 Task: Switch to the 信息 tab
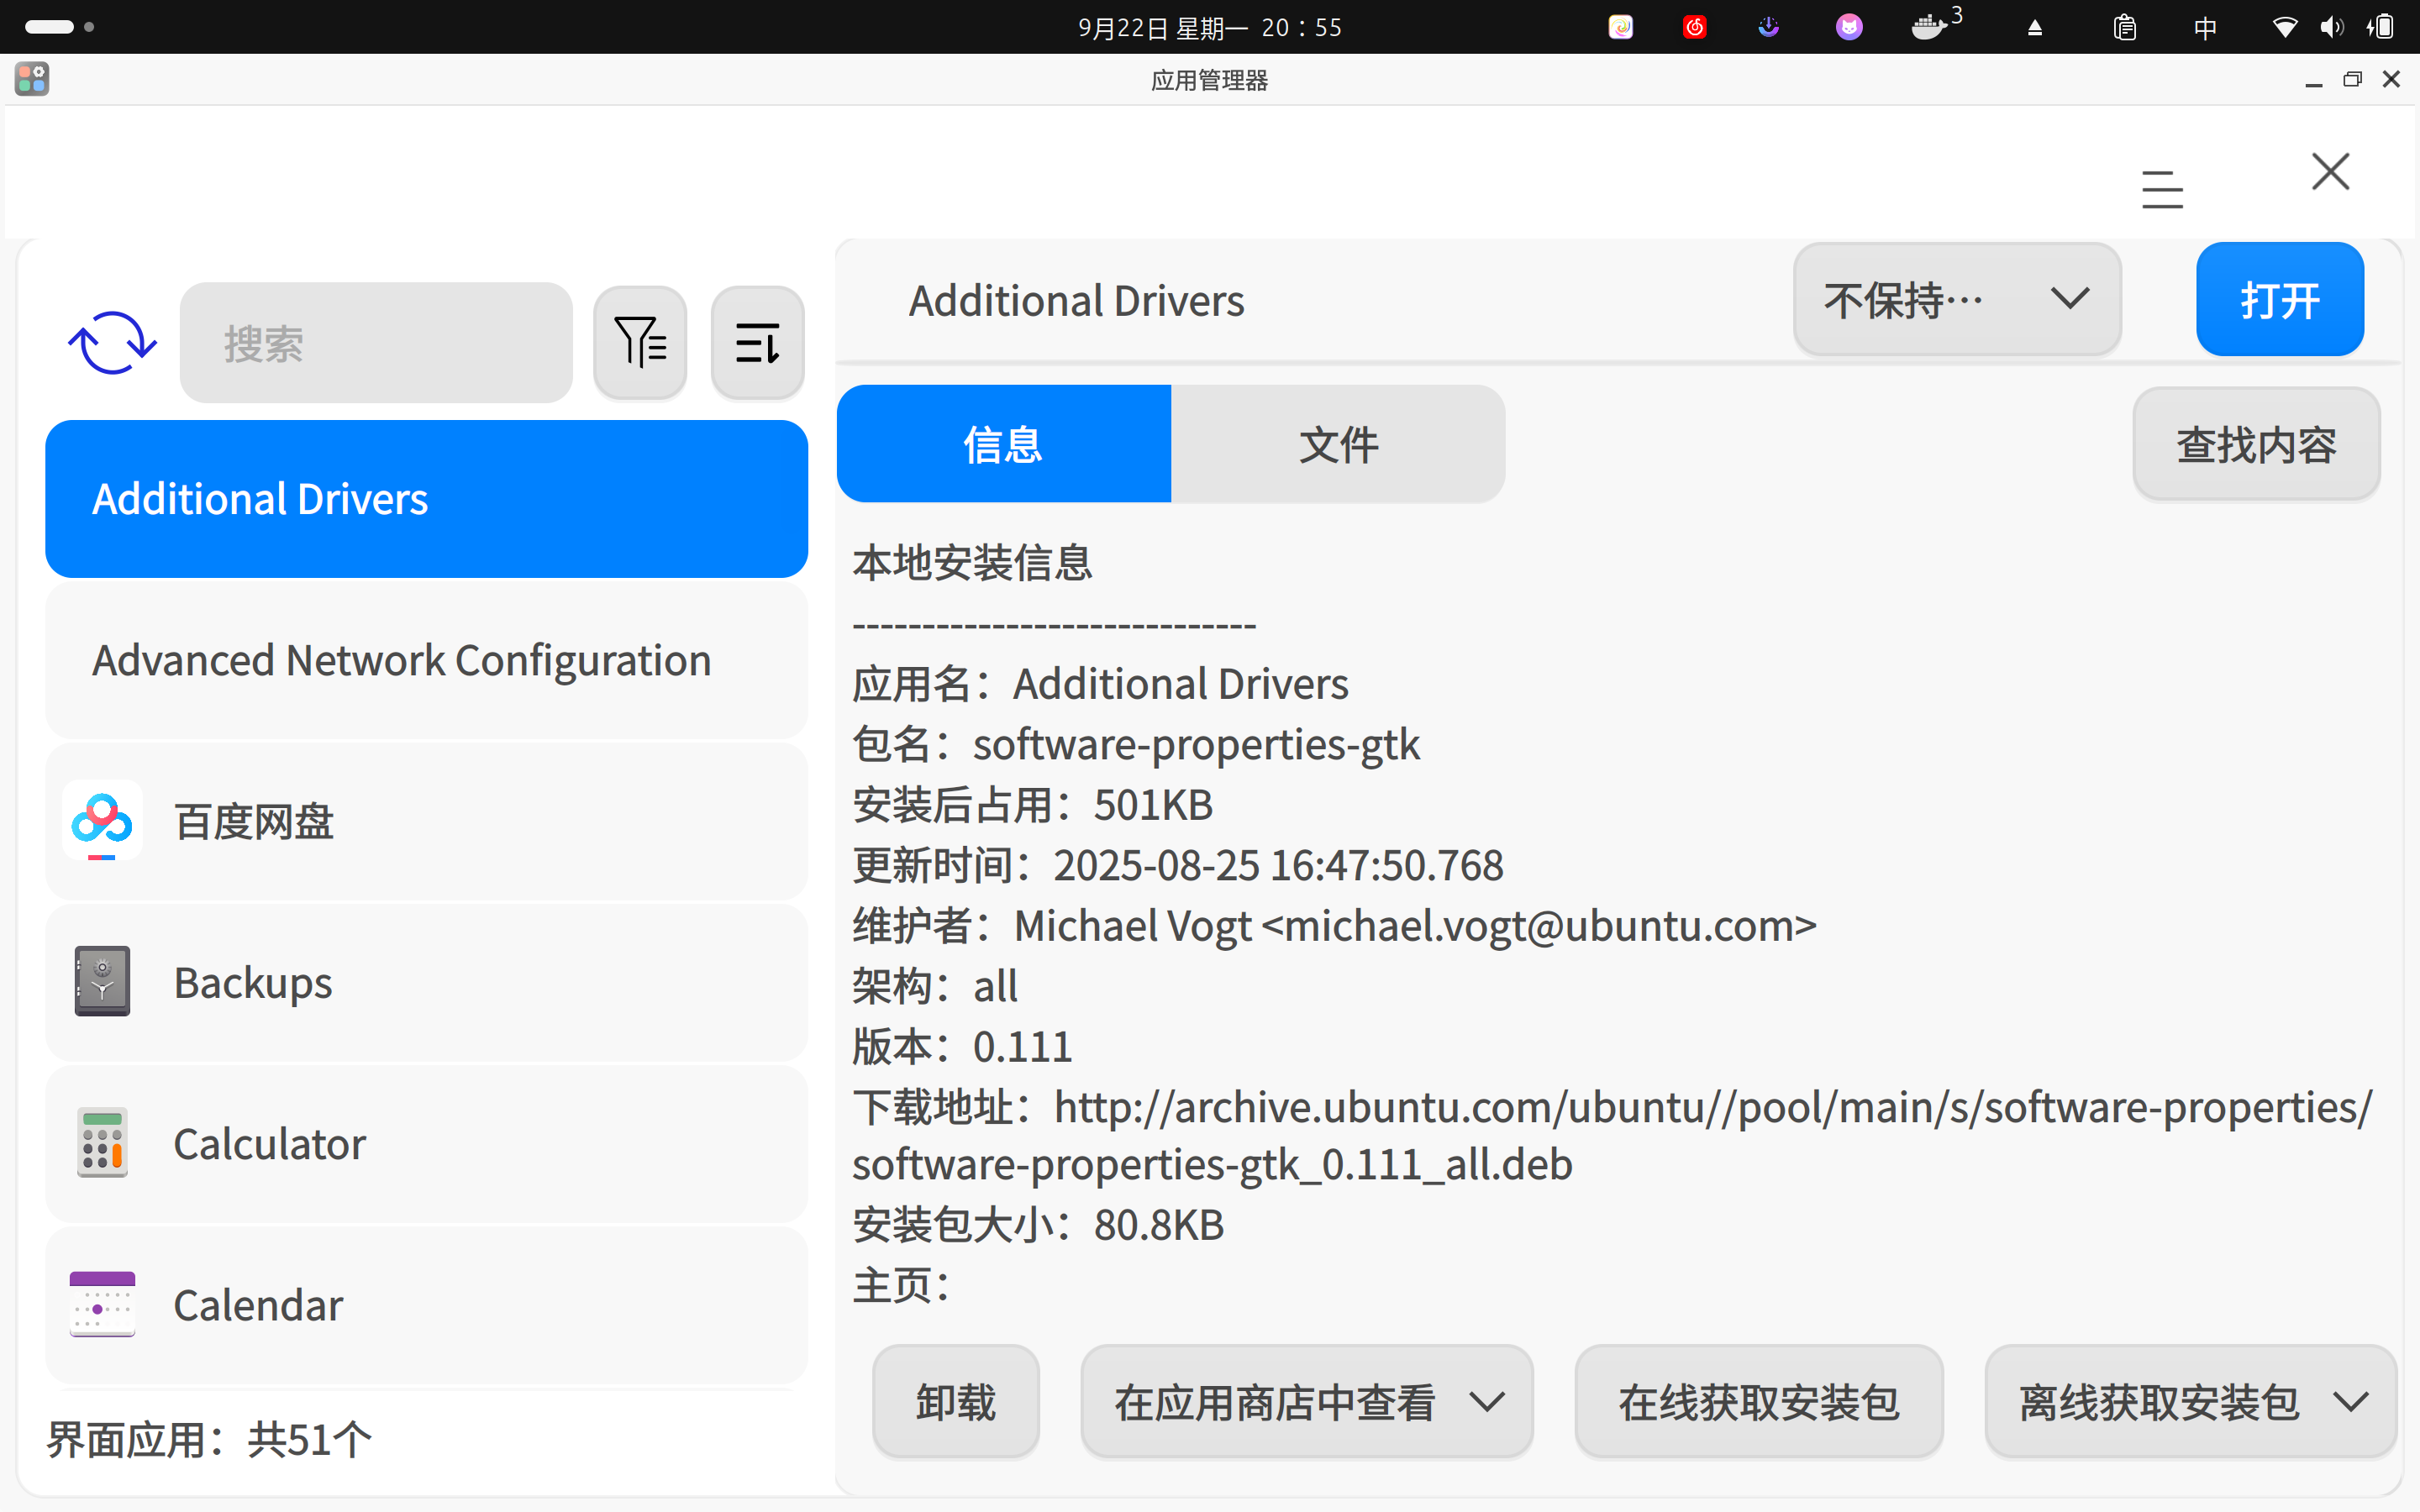(x=1003, y=444)
